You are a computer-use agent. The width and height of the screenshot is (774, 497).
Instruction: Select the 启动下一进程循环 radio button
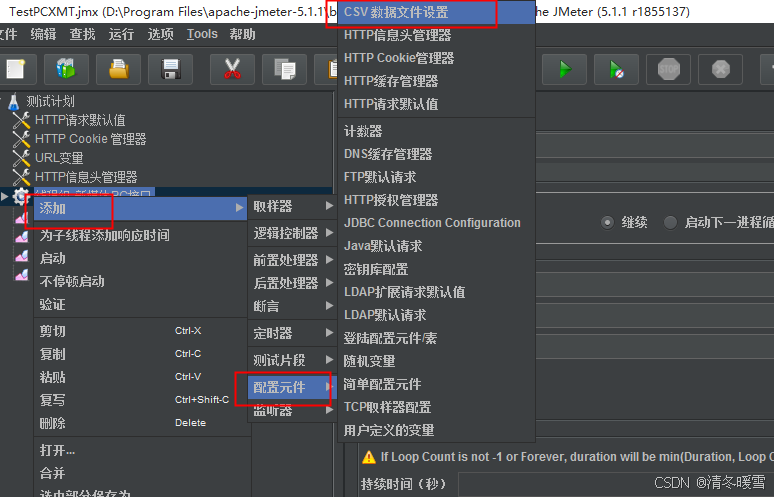670,223
